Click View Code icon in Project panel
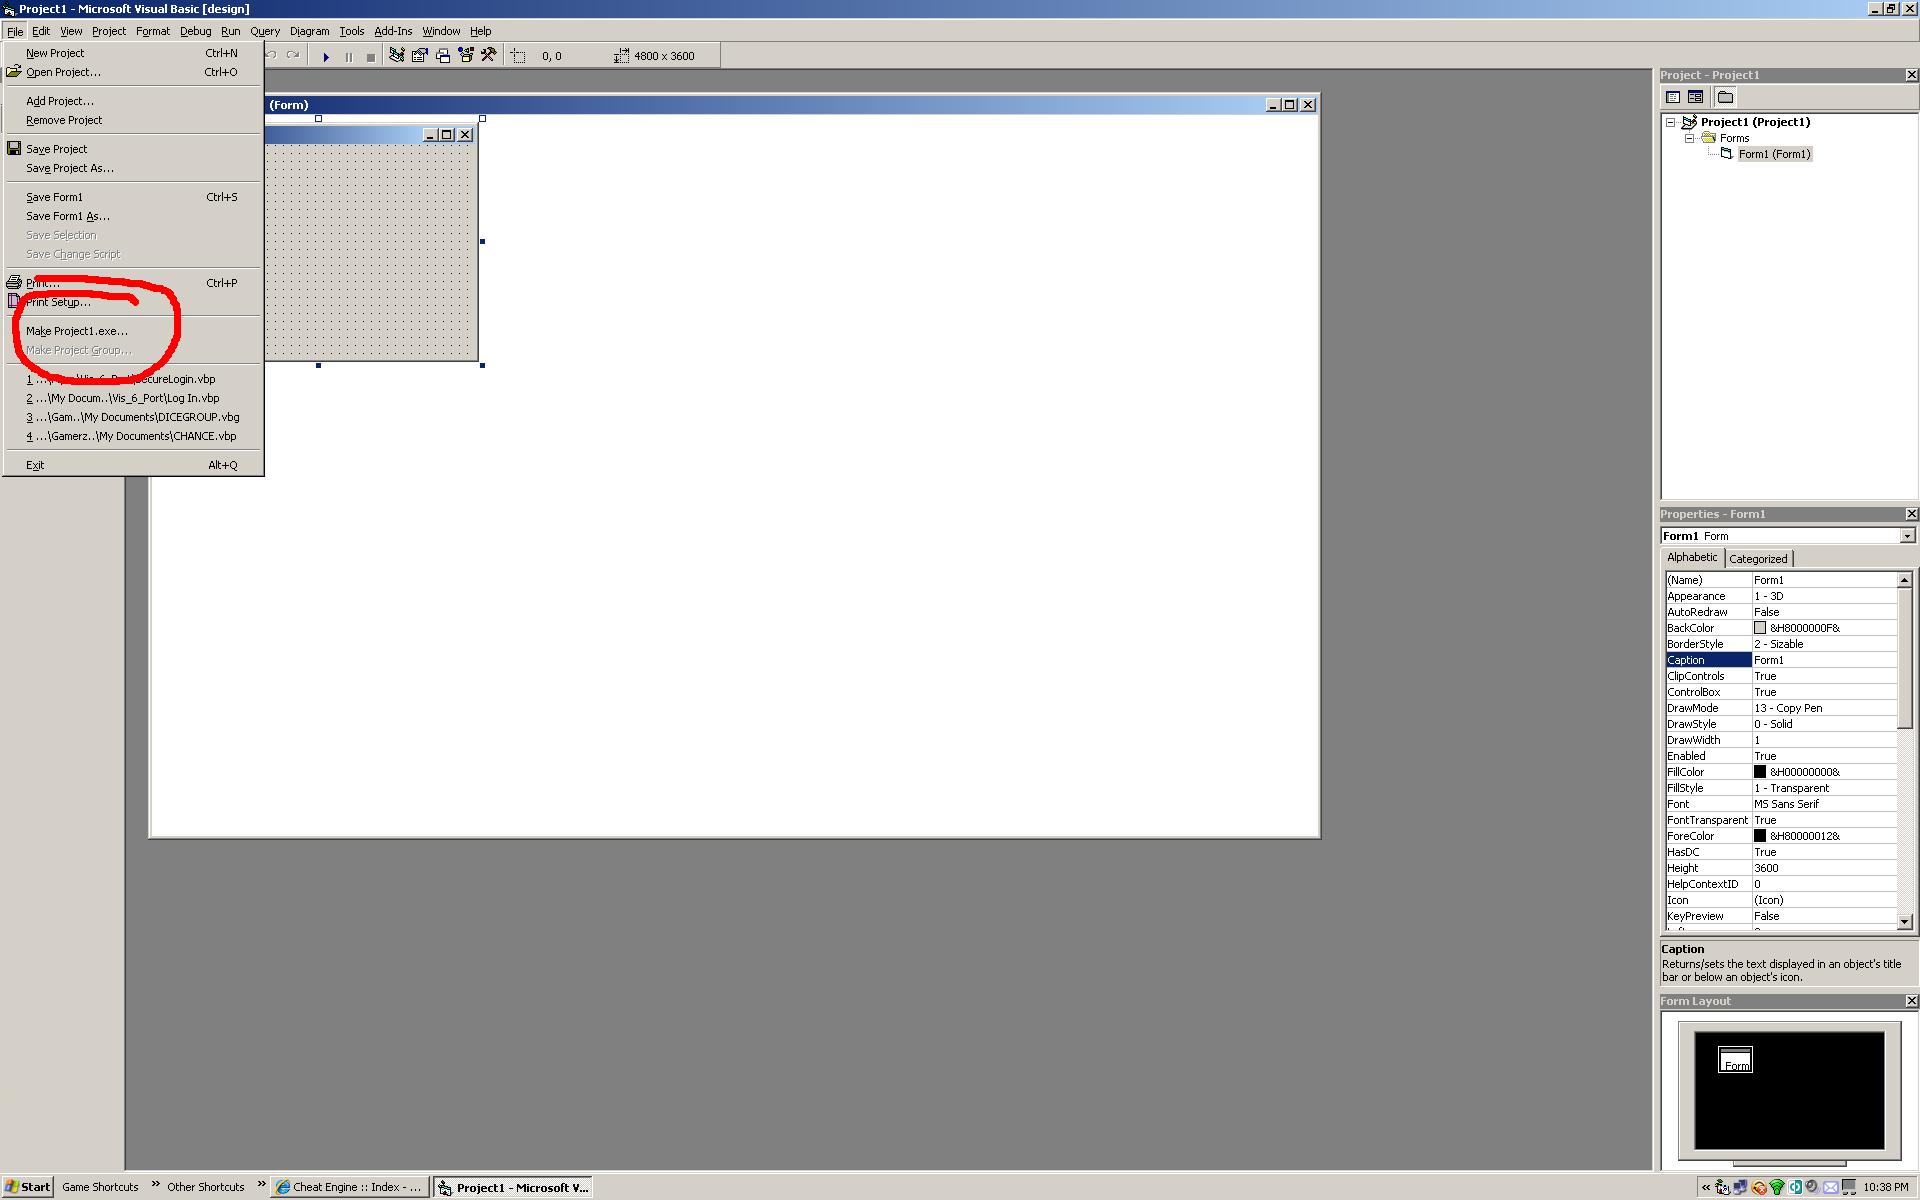The height and width of the screenshot is (1200, 1920). (x=1673, y=97)
